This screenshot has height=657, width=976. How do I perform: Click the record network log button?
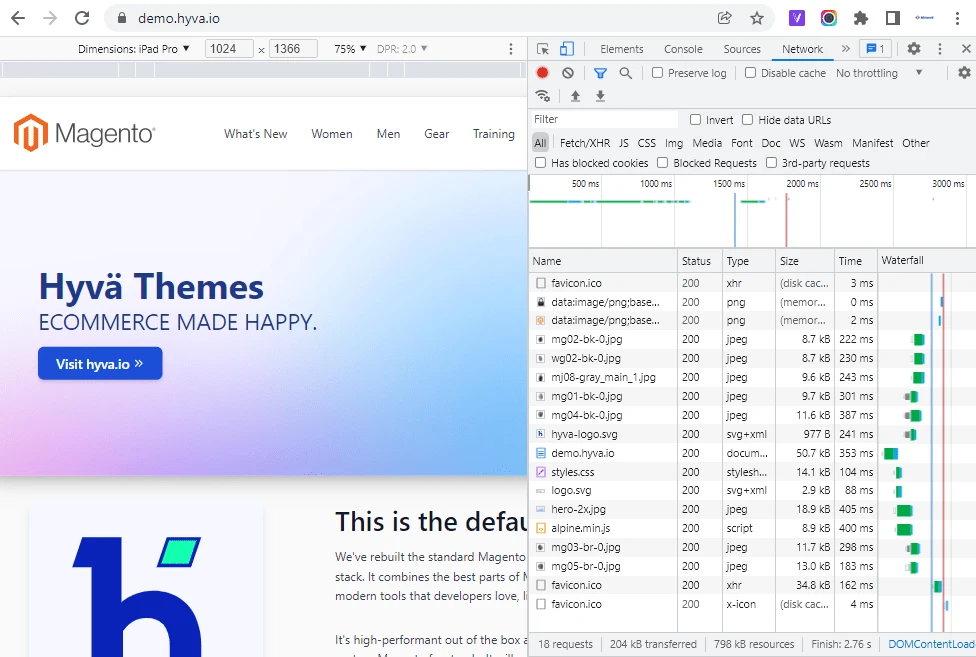[x=542, y=73]
